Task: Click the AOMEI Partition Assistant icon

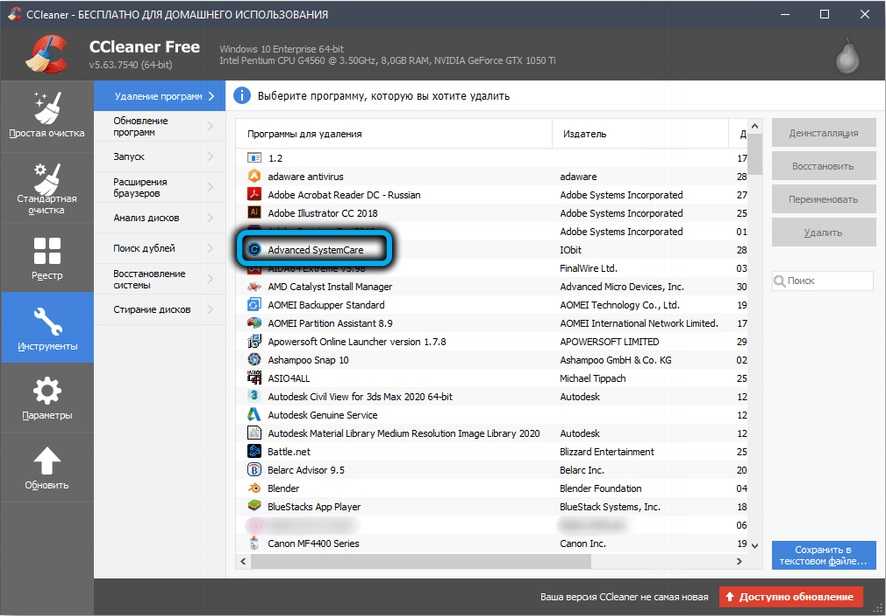Action: coord(254,323)
